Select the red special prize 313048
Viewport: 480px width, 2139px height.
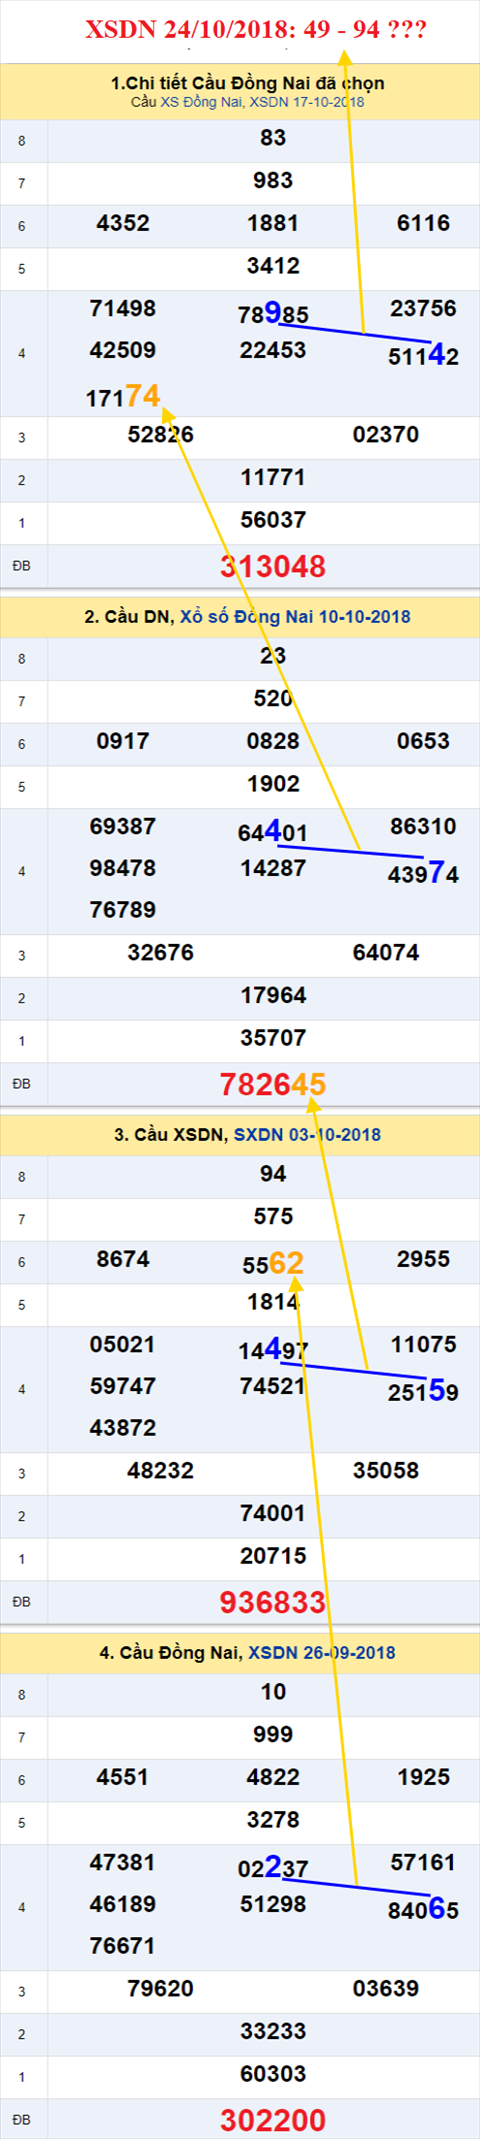click(x=273, y=567)
